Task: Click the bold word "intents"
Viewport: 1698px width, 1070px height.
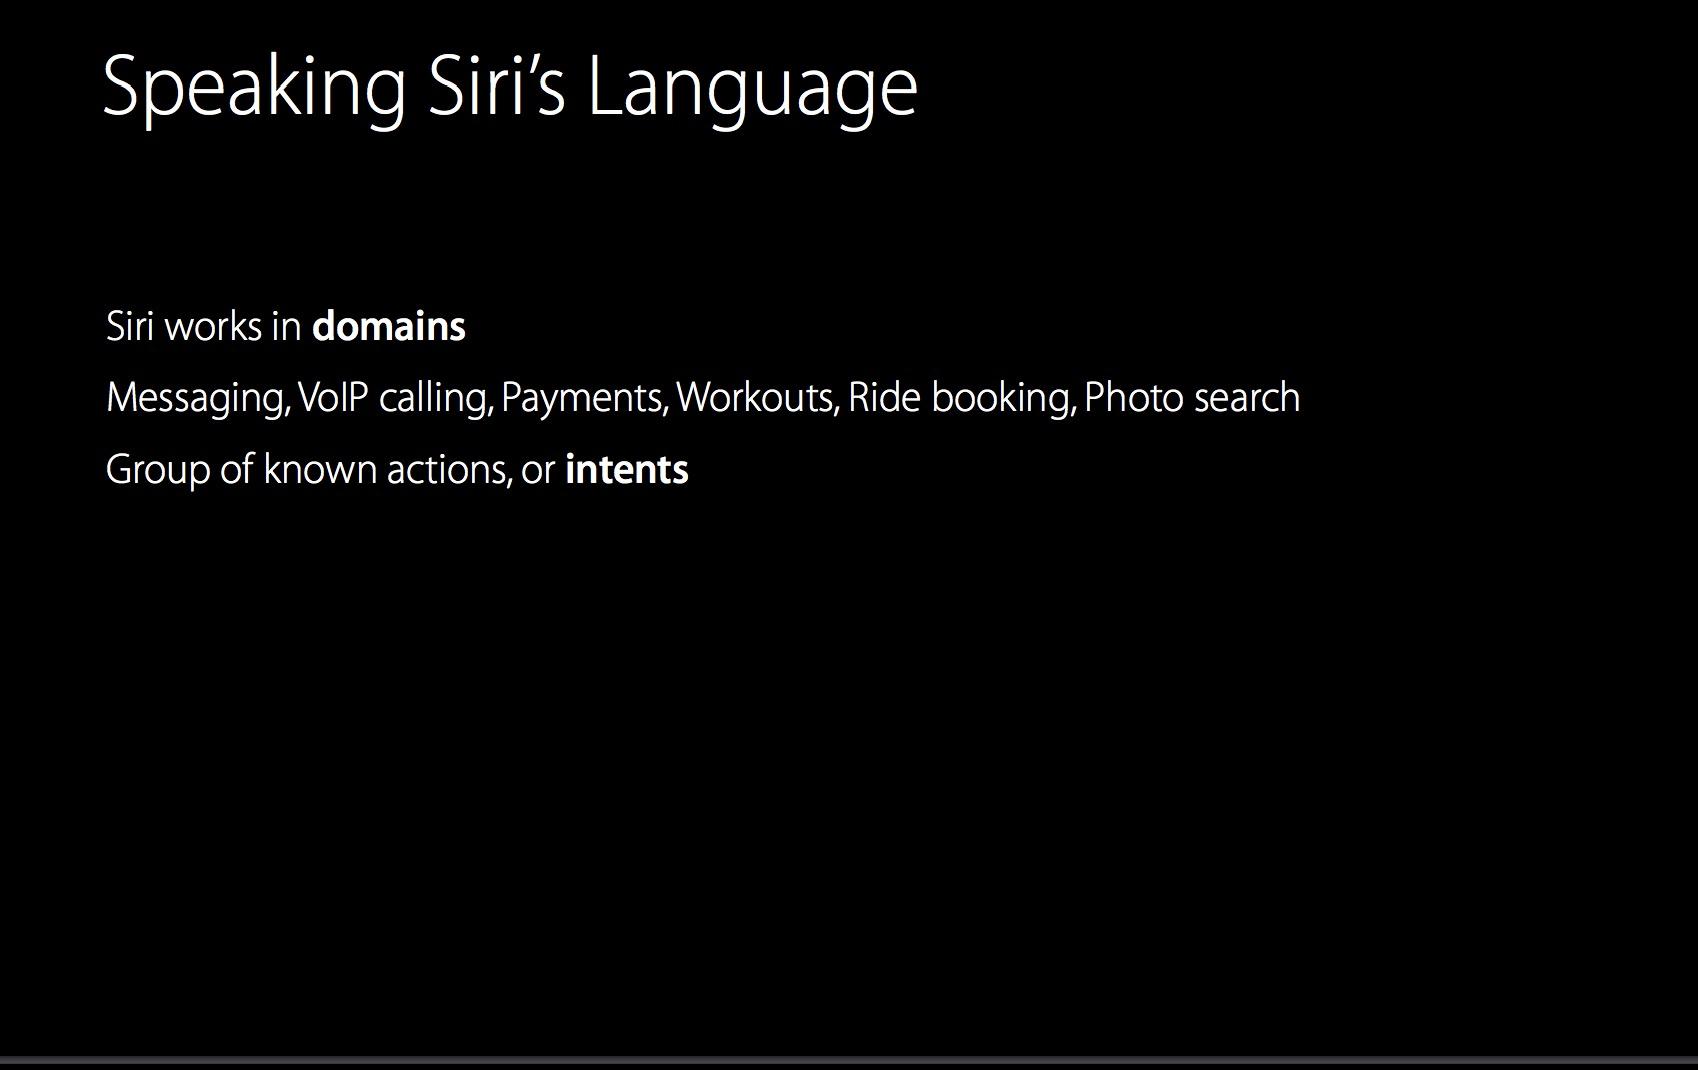Action: tap(627, 470)
